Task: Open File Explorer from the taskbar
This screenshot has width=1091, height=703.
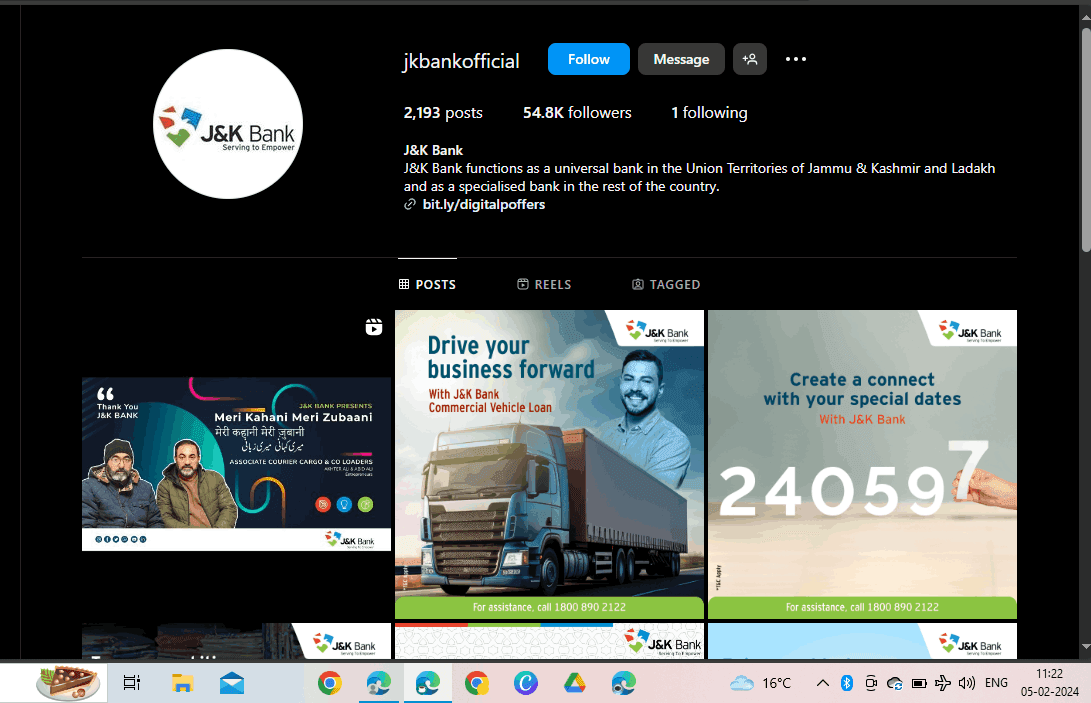Action: point(182,684)
